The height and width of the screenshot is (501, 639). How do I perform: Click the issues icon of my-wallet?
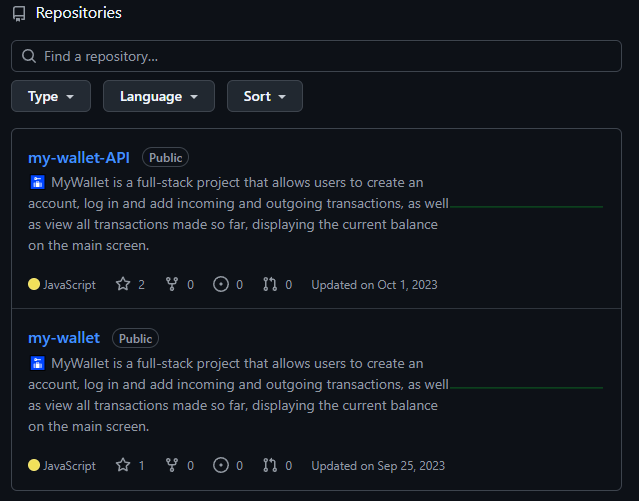tap(221, 465)
